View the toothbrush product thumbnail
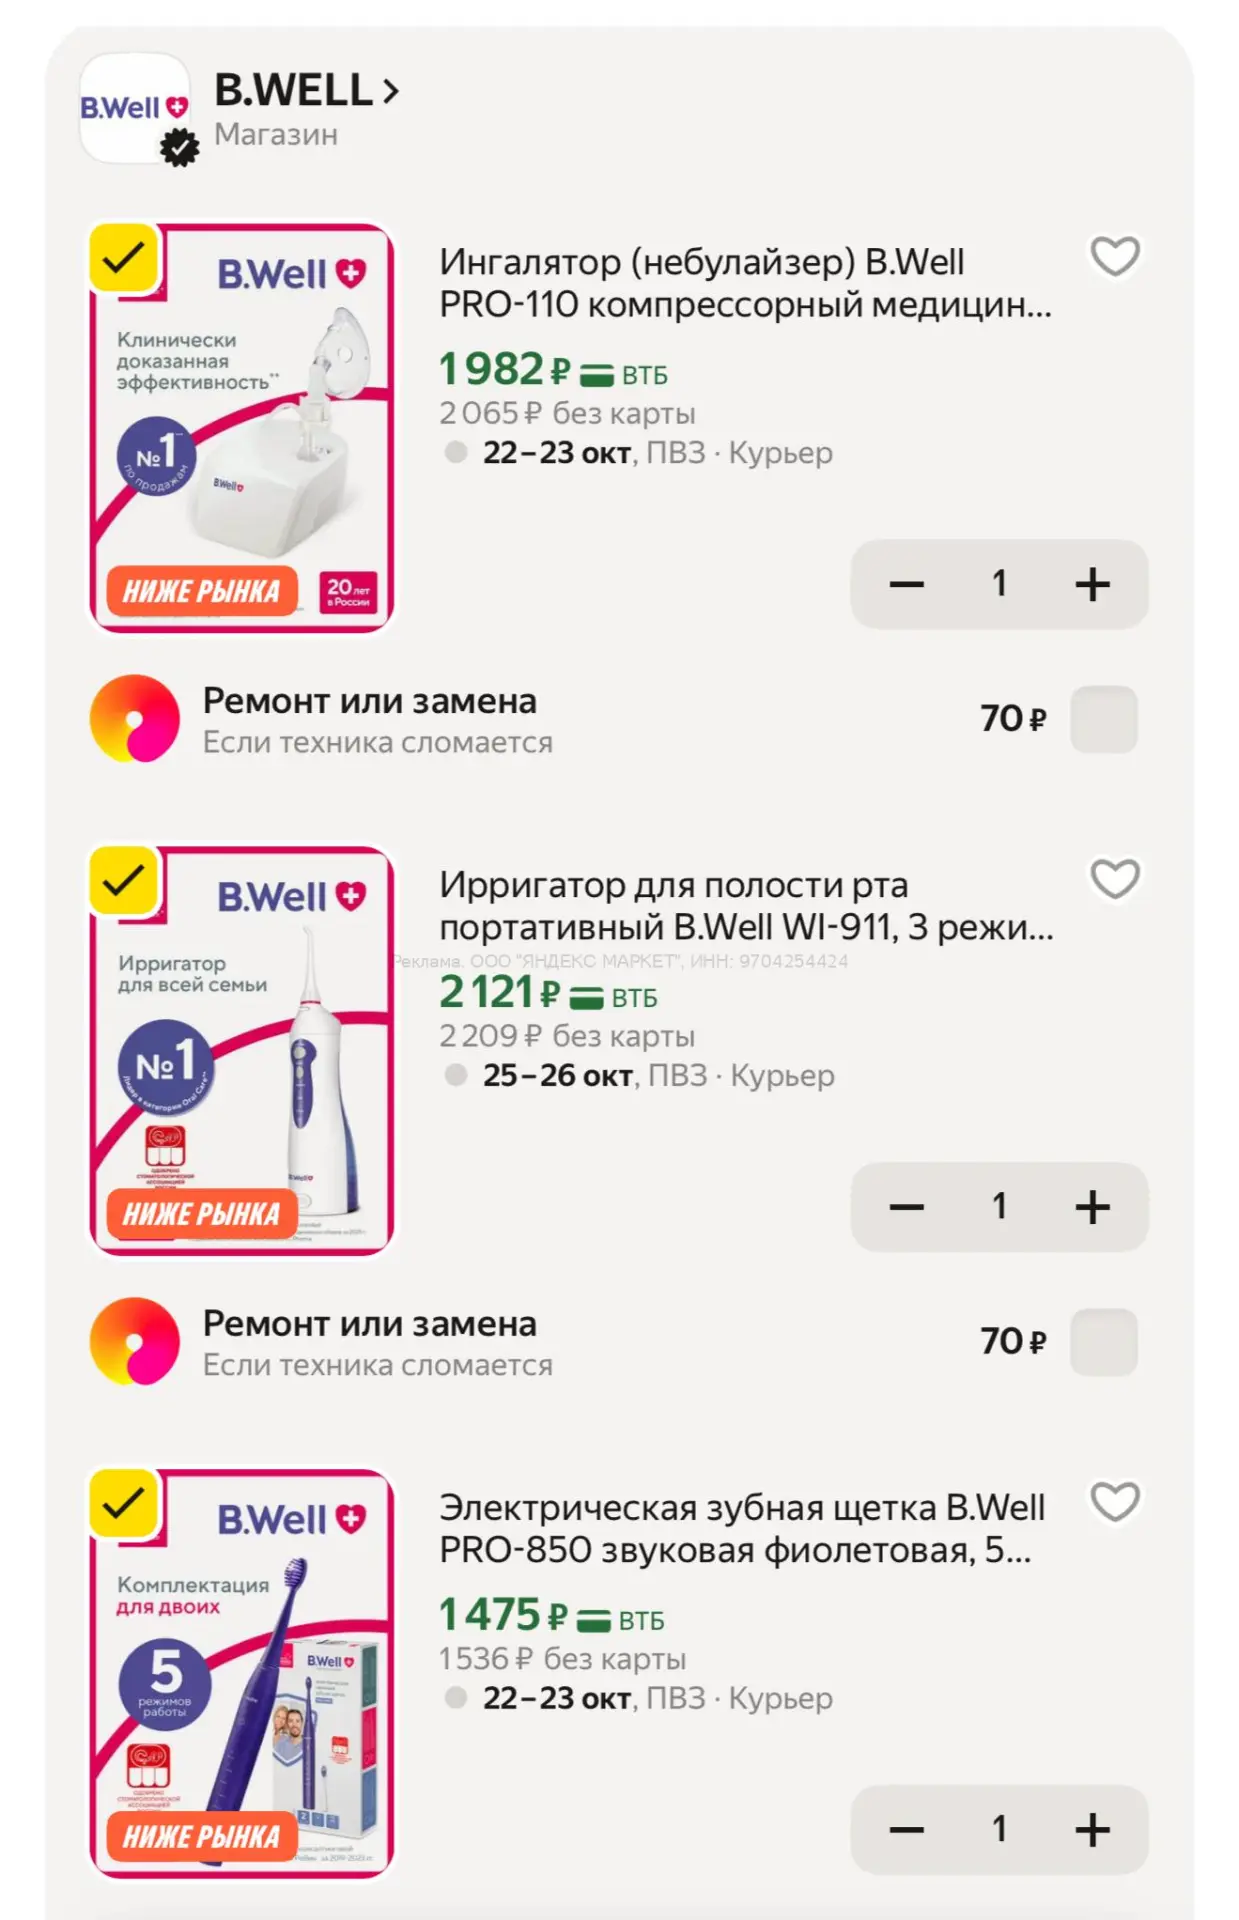 [242, 1673]
